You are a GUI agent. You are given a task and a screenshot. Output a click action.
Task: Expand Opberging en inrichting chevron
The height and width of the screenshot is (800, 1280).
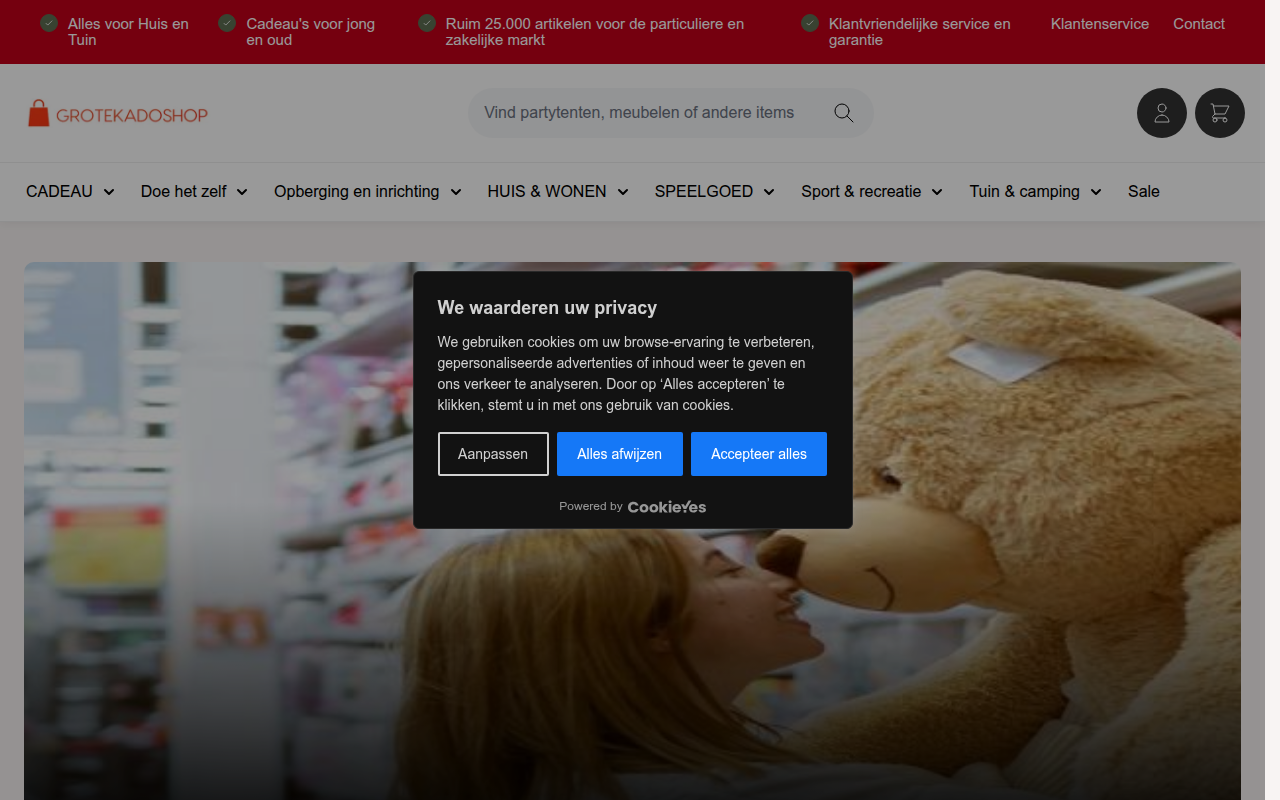click(456, 192)
